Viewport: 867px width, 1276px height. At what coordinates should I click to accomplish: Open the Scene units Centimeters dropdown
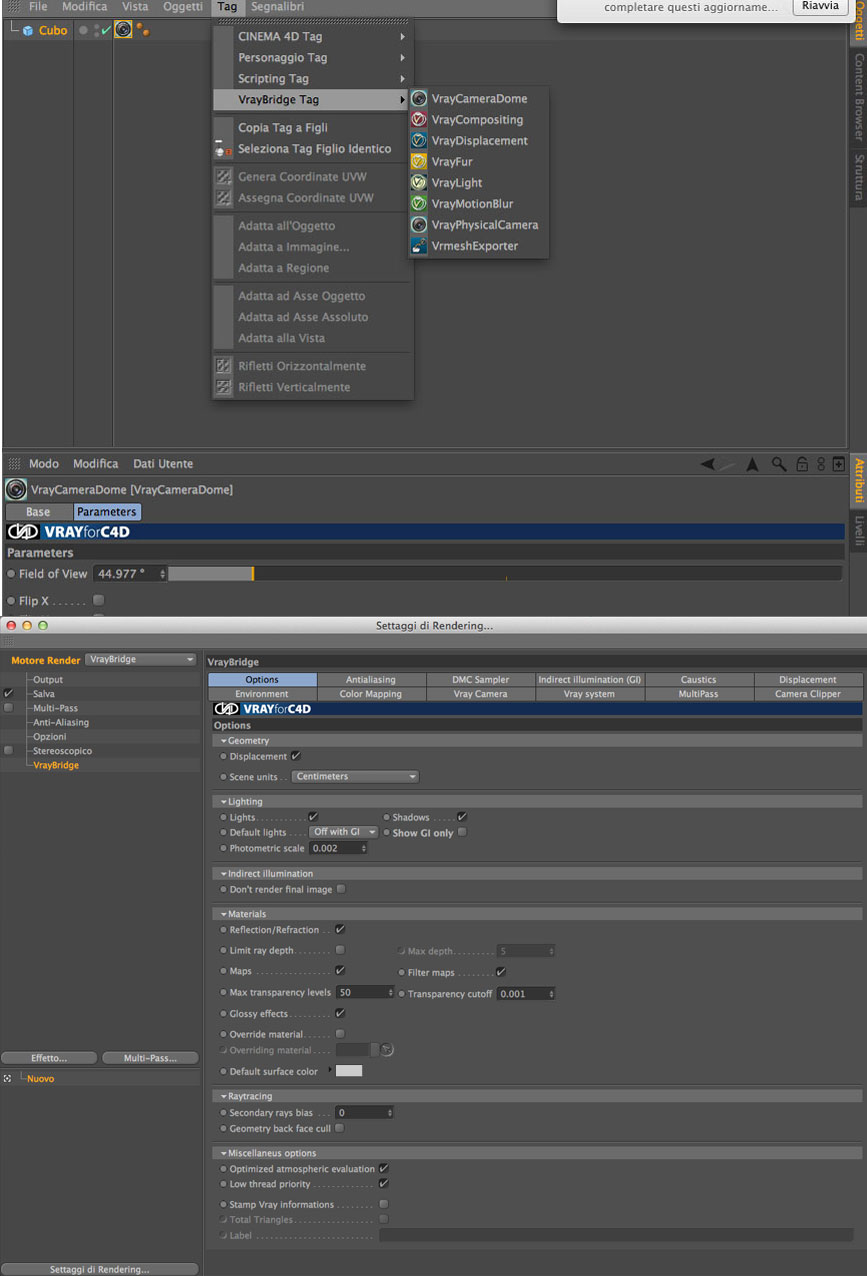[355, 776]
